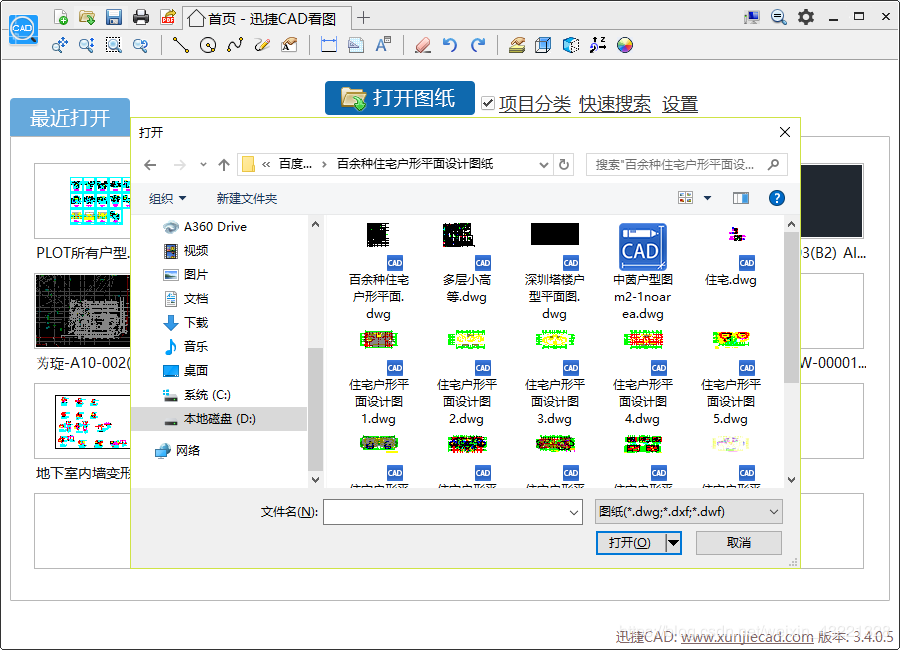The height and width of the screenshot is (650, 900).
Task: Open the www.xunjiecad.com link
Action: (x=747, y=637)
